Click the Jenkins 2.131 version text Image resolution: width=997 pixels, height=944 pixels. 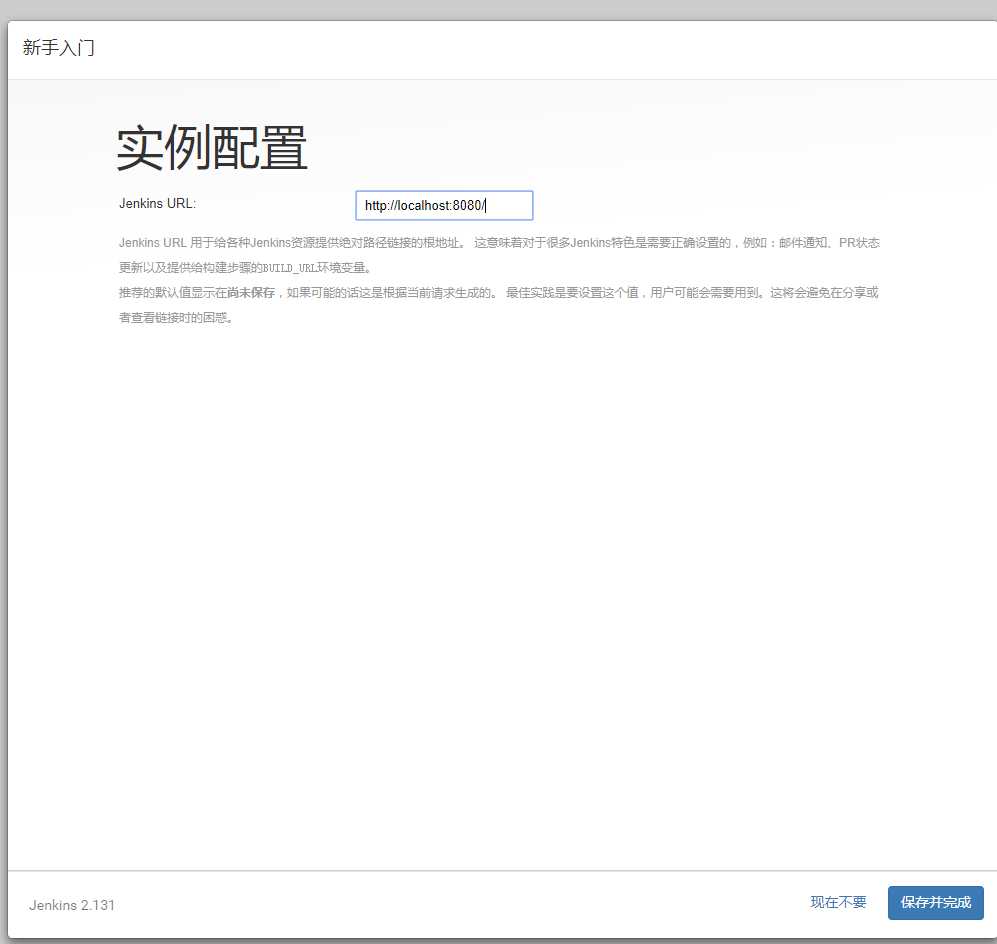(72, 905)
